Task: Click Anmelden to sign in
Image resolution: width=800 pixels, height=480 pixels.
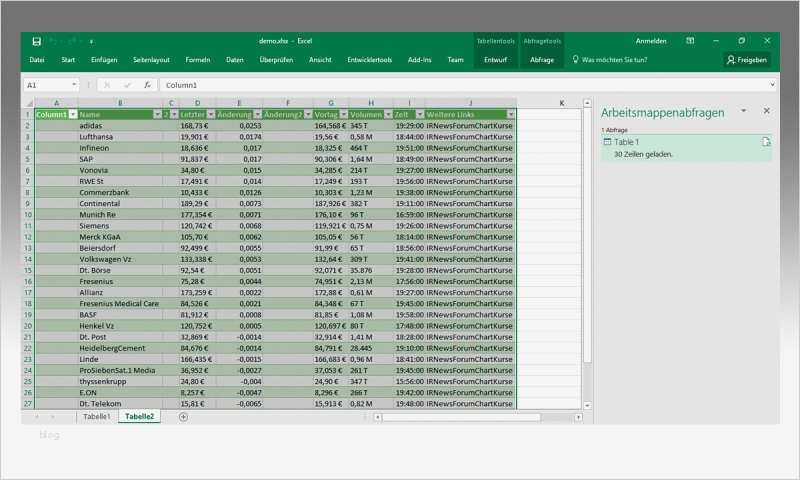Action: [651, 41]
